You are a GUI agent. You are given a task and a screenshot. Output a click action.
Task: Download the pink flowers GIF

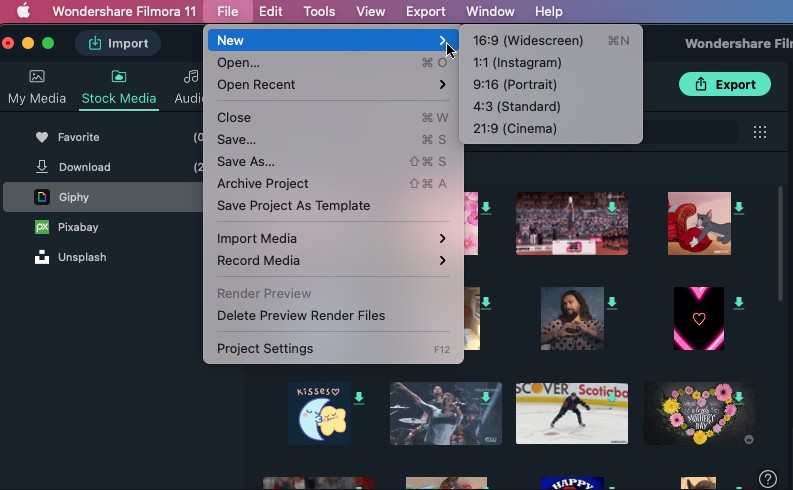pyautogui.click(x=486, y=207)
